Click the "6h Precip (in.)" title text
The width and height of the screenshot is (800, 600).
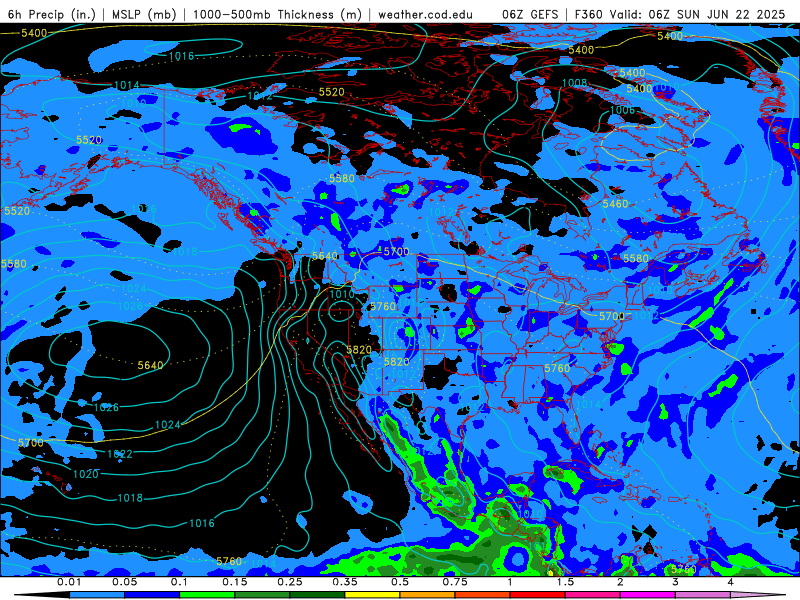[x=52, y=14]
